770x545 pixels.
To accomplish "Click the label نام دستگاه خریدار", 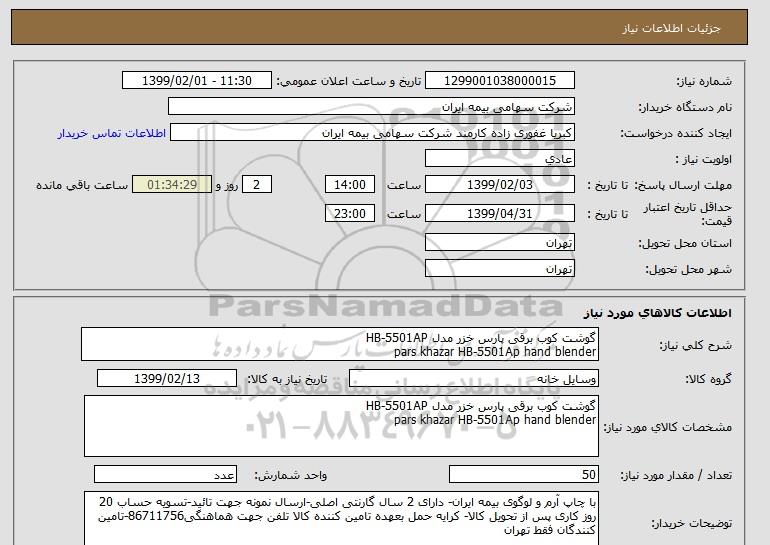I will [685, 107].
